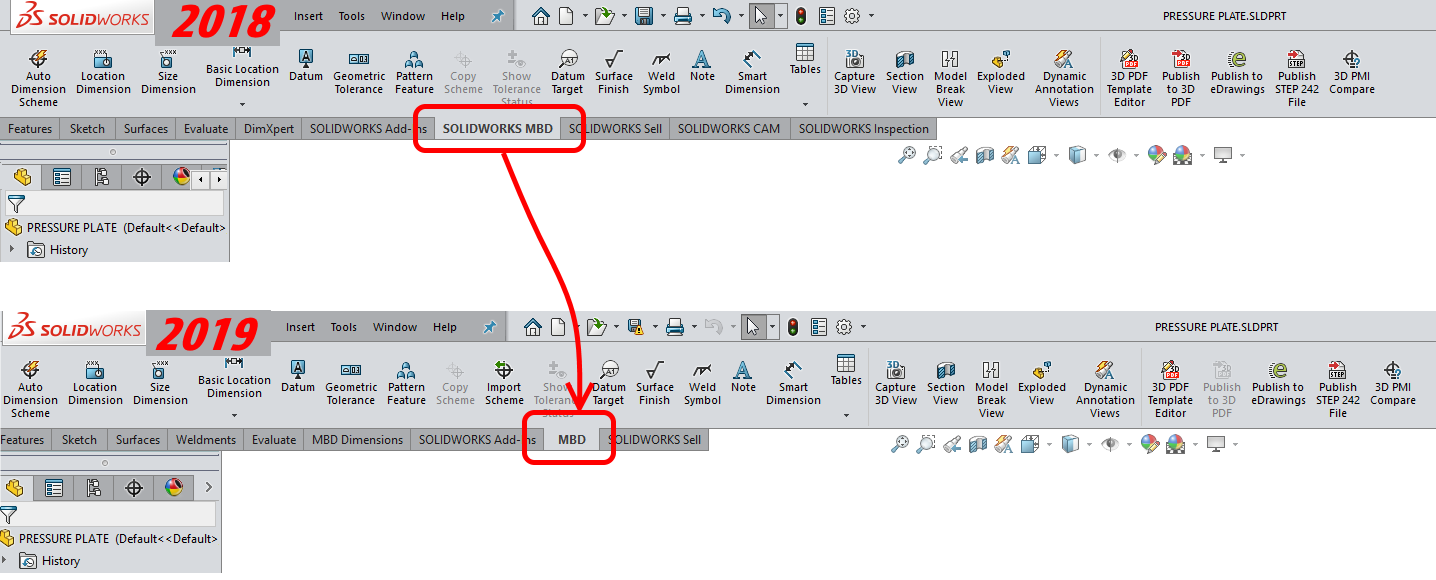Pin the 2019 menu bar

489,327
